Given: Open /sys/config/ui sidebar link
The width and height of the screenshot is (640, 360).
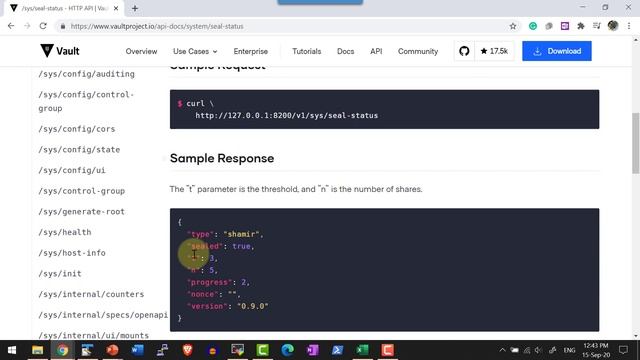Looking at the screenshot, I should coord(72,170).
